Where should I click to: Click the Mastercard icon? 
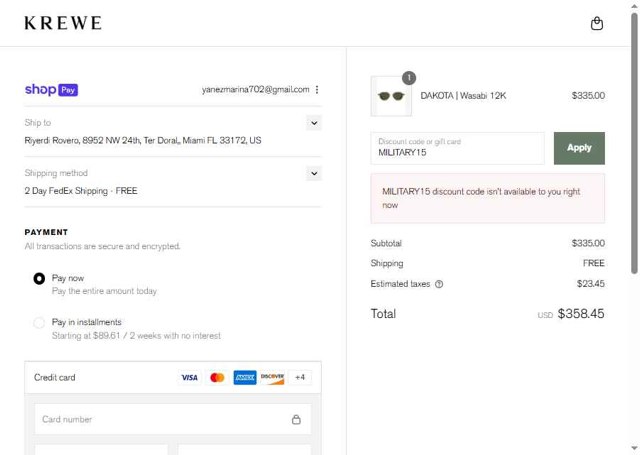pos(217,377)
